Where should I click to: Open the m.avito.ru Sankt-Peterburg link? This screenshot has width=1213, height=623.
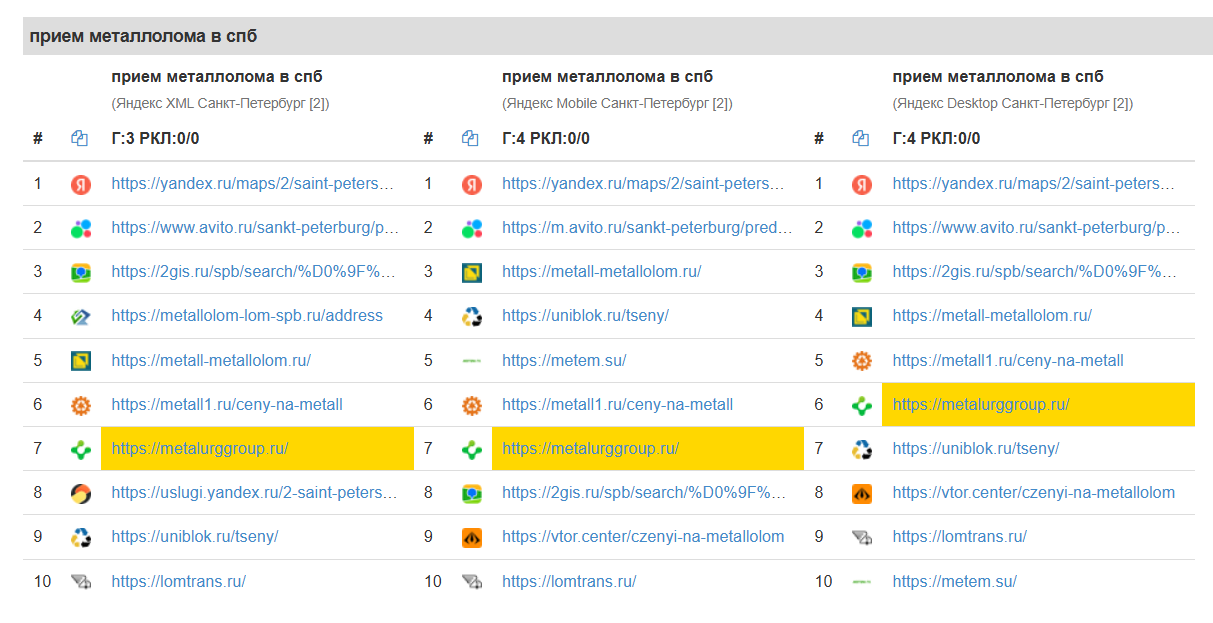pos(646,228)
